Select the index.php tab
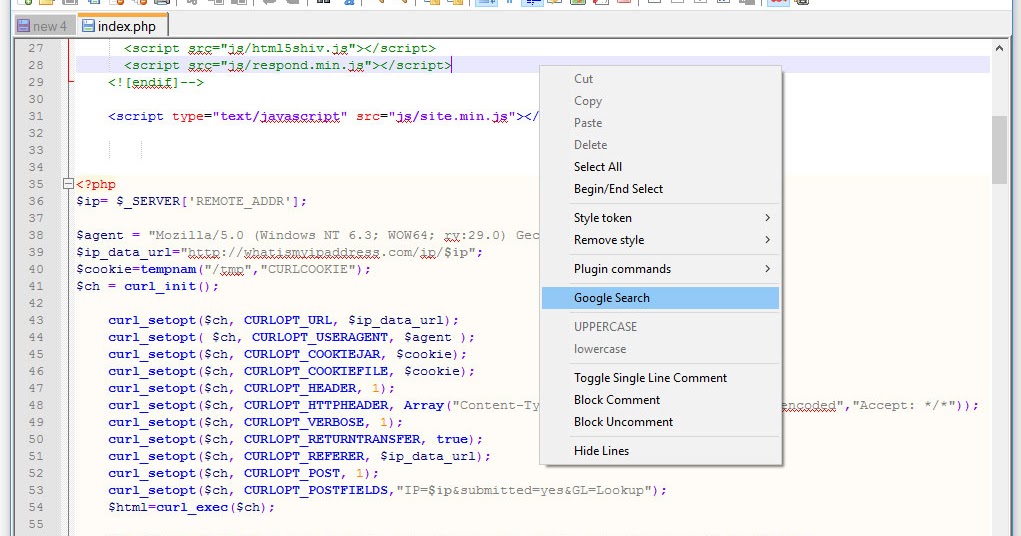This screenshot has height=536, width=1021. 122,26
